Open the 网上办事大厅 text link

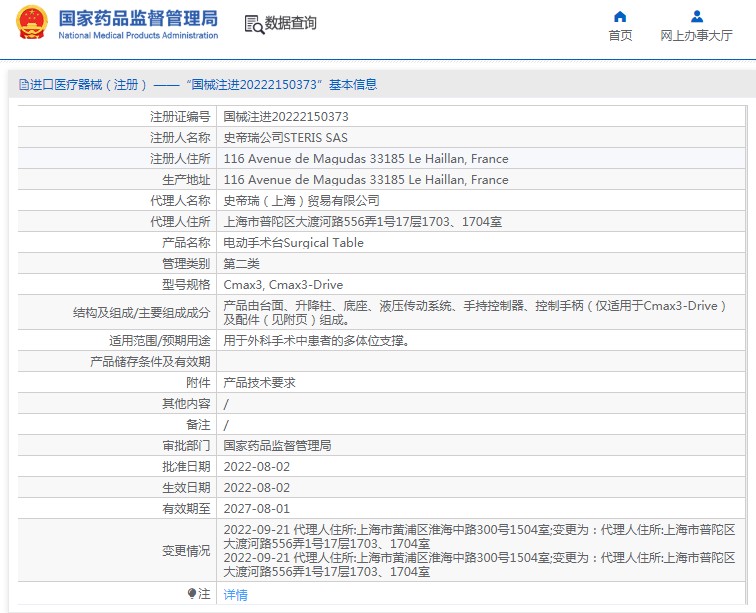point(696,36)
